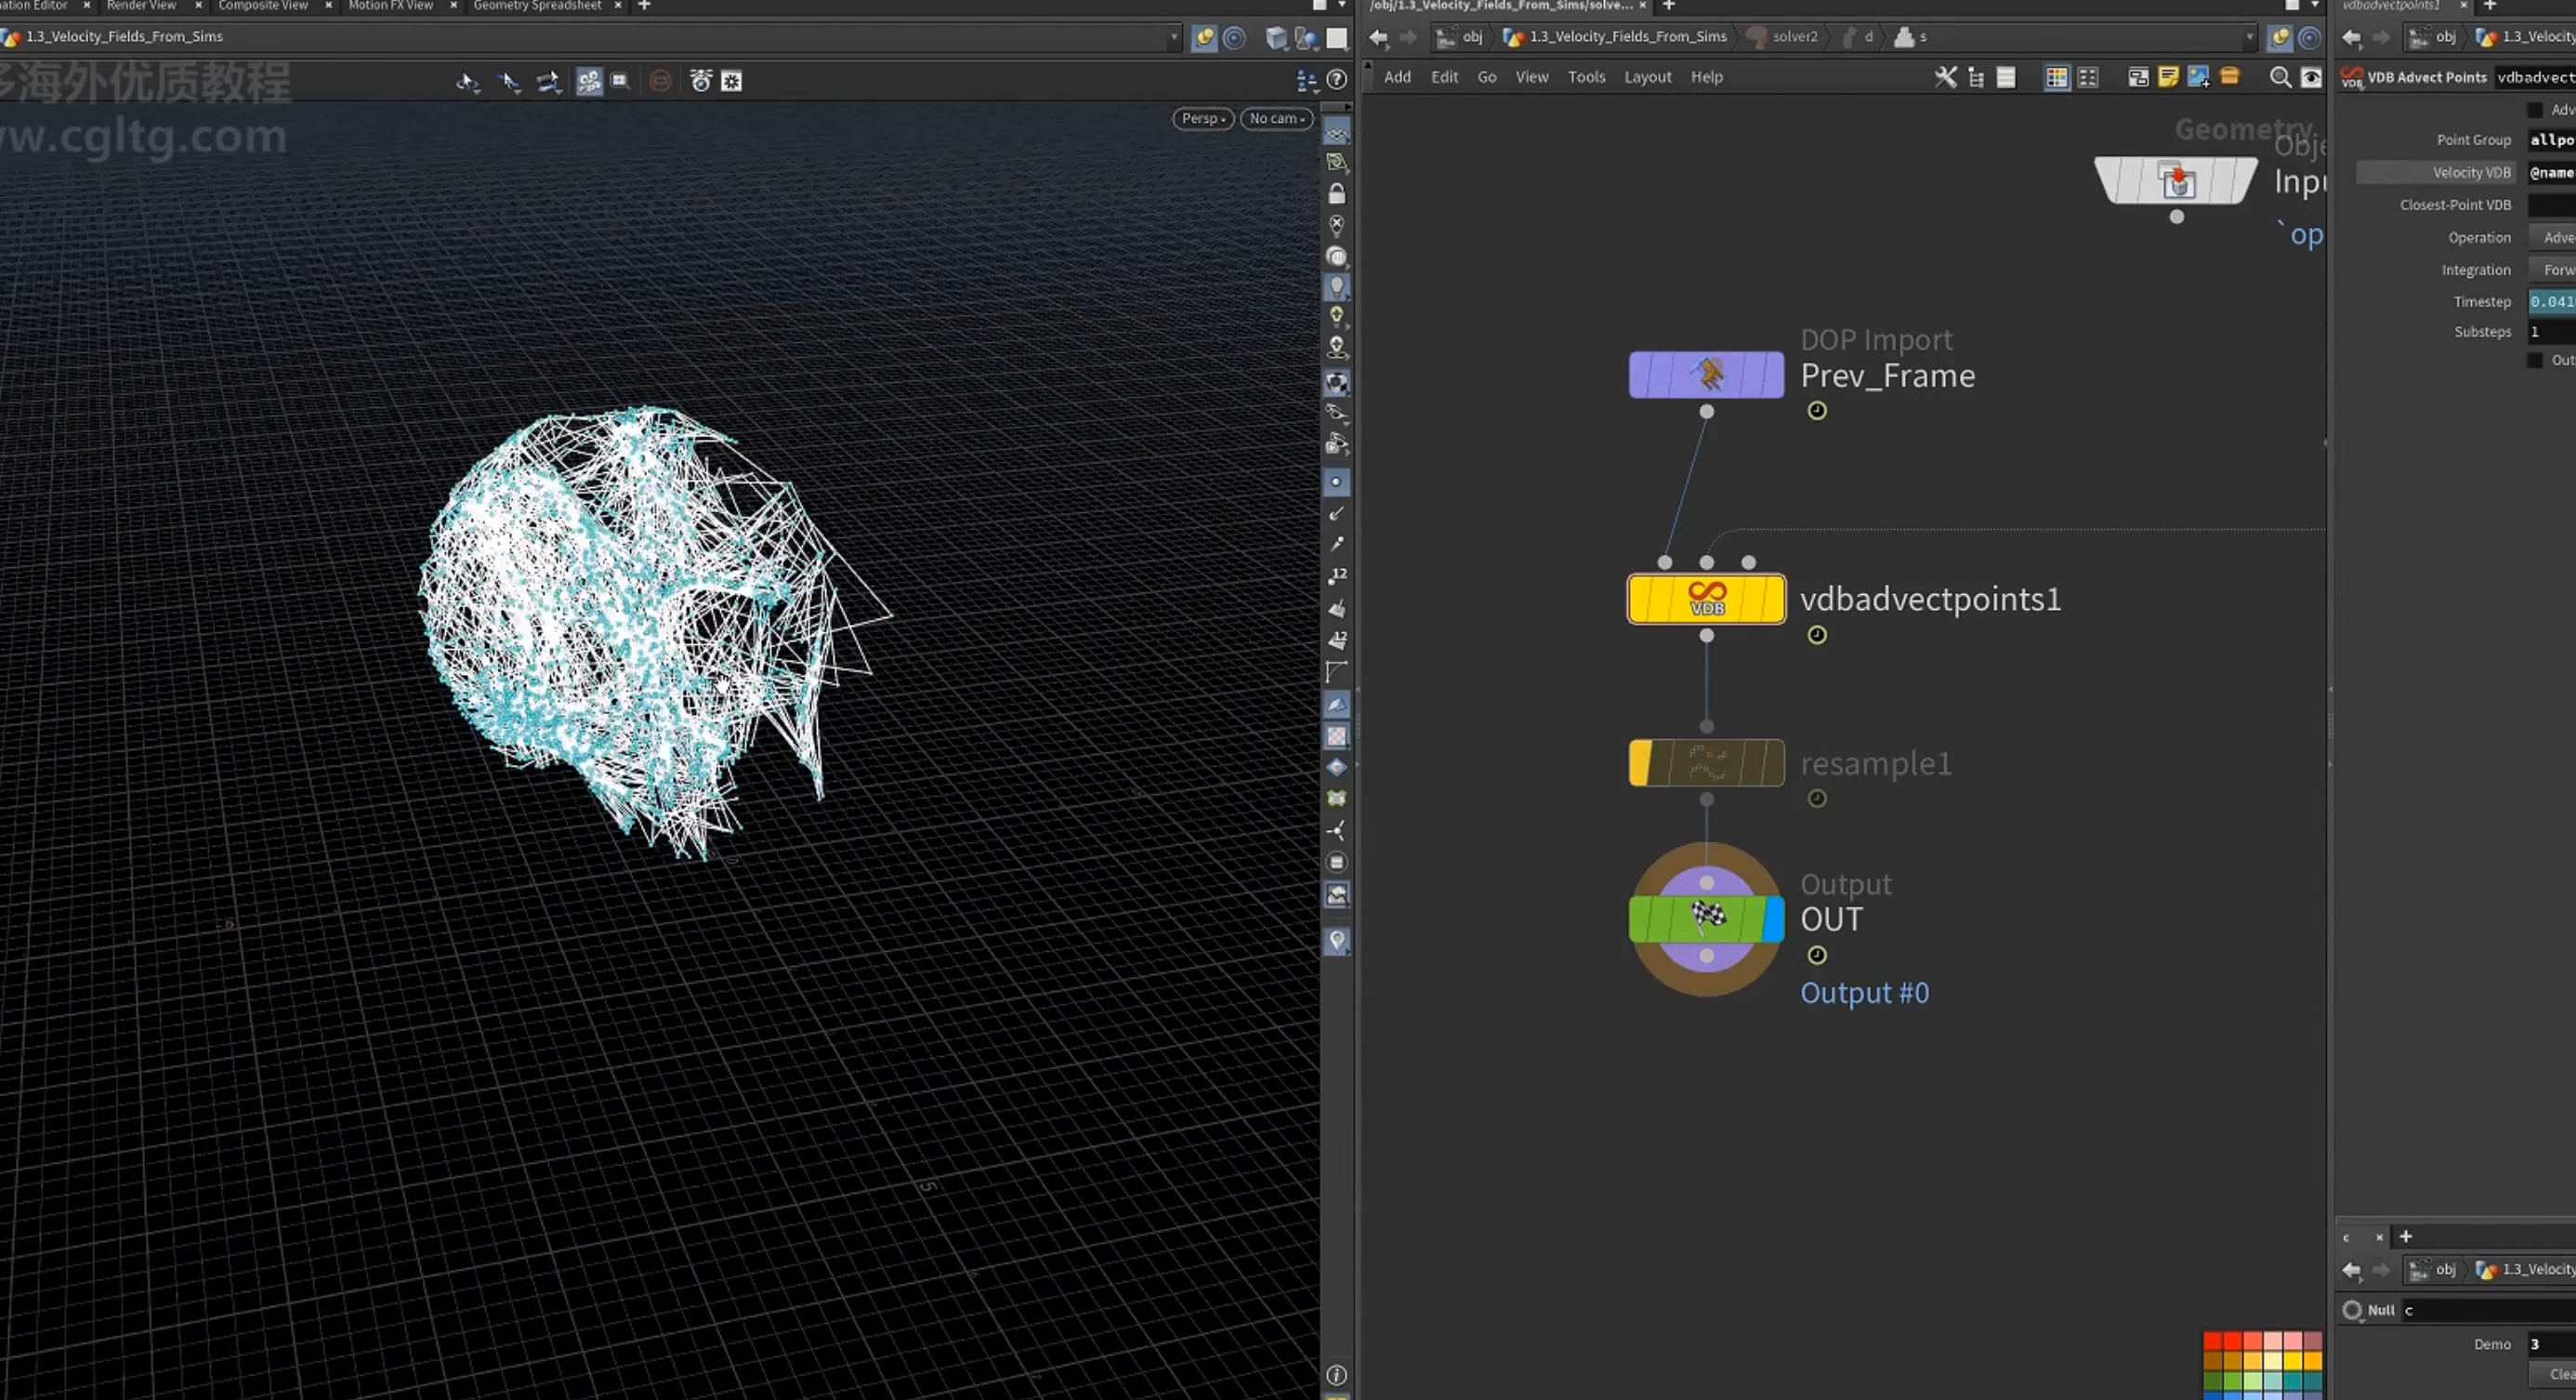Expand viewport path dropdown arrow

(1174, 37)
